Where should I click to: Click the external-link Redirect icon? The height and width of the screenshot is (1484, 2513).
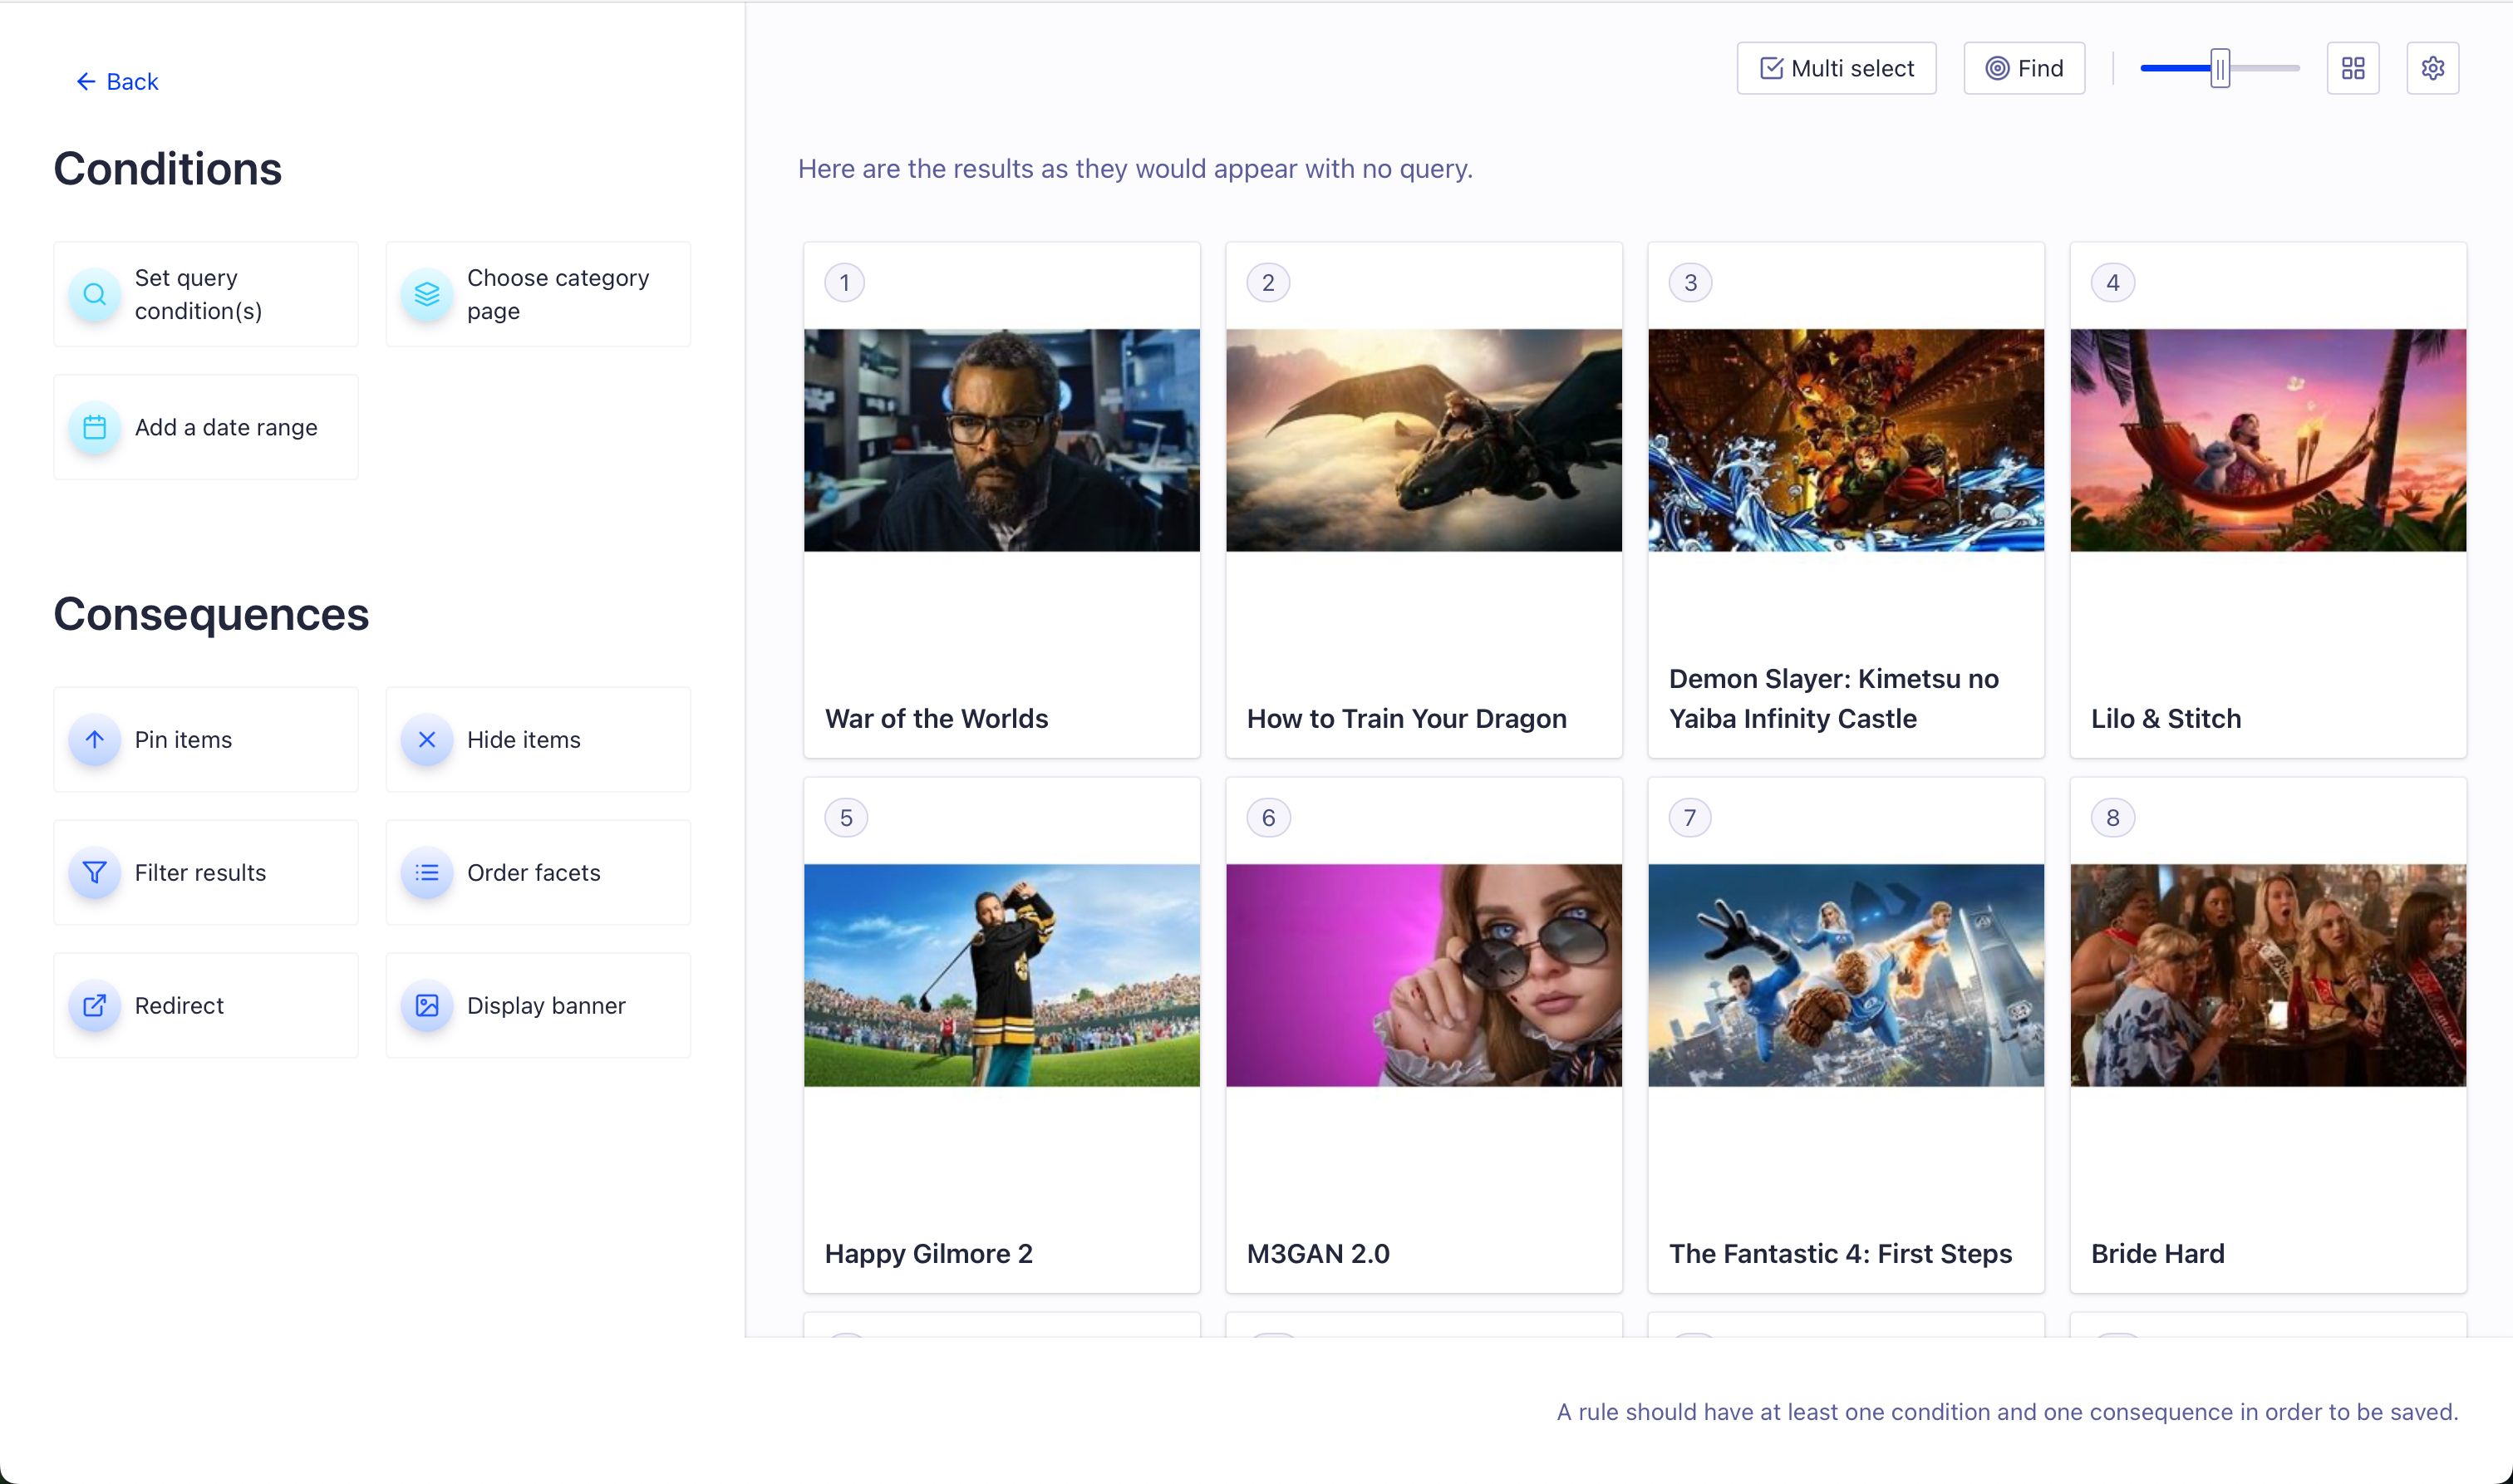(94, 1005)
